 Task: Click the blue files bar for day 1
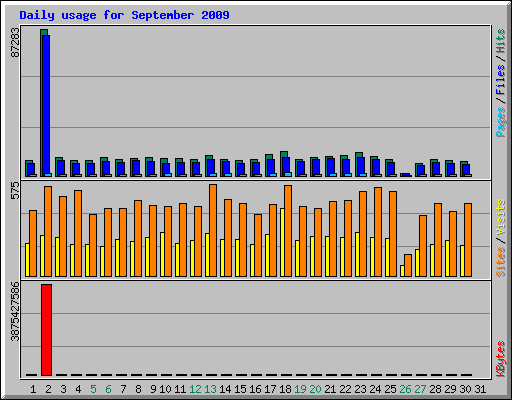tap(31, 169)
